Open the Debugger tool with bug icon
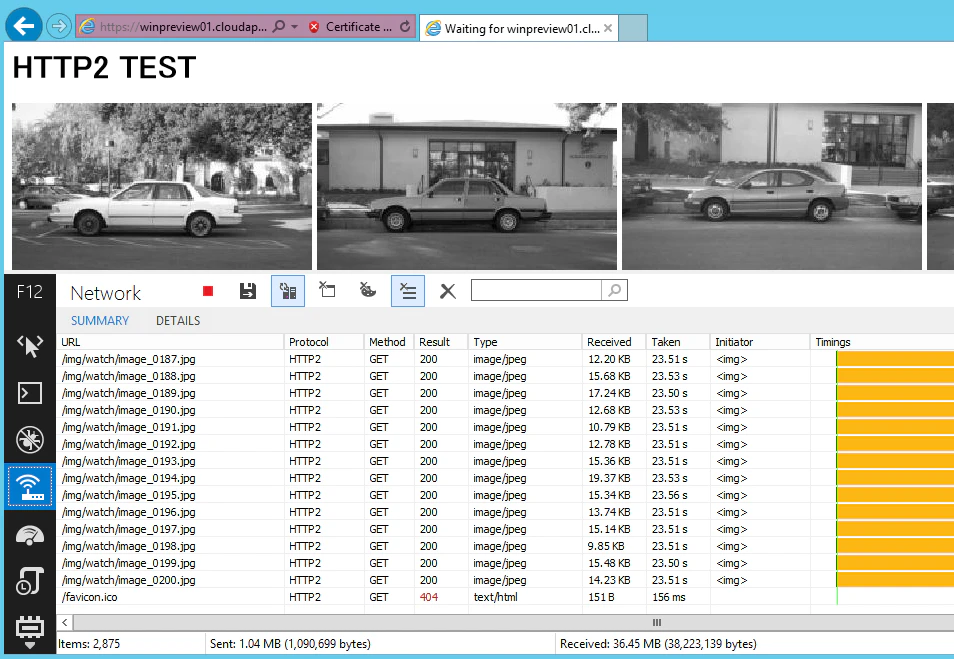 pos(30,439)
